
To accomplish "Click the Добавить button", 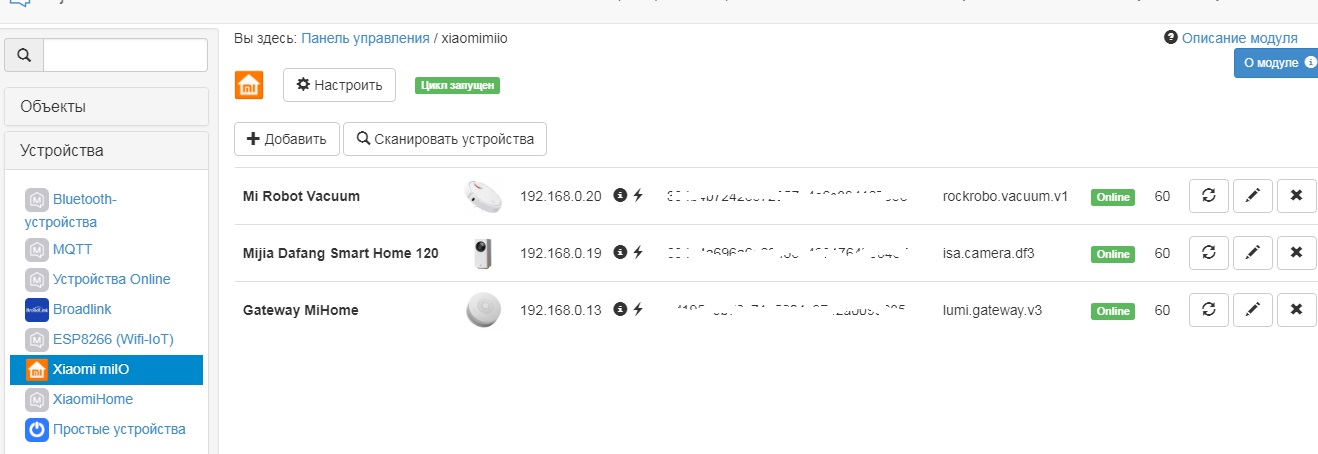I will (x=287, y=139).
